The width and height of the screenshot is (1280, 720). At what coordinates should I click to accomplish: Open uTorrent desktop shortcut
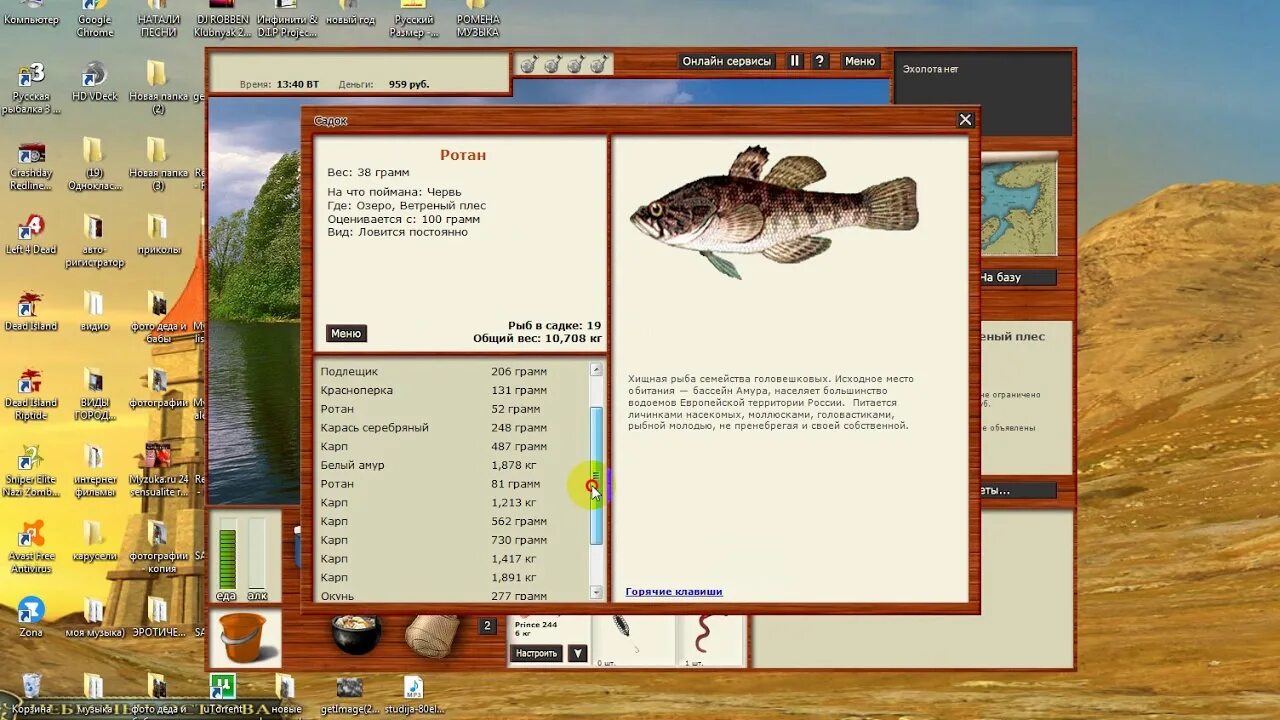[222, 693]
